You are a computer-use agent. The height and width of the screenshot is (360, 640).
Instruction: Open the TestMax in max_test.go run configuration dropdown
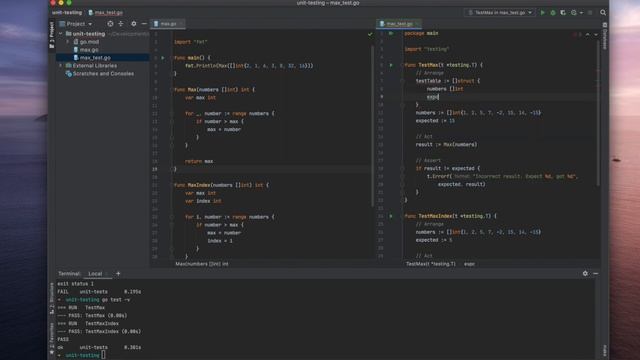point(500,13)
